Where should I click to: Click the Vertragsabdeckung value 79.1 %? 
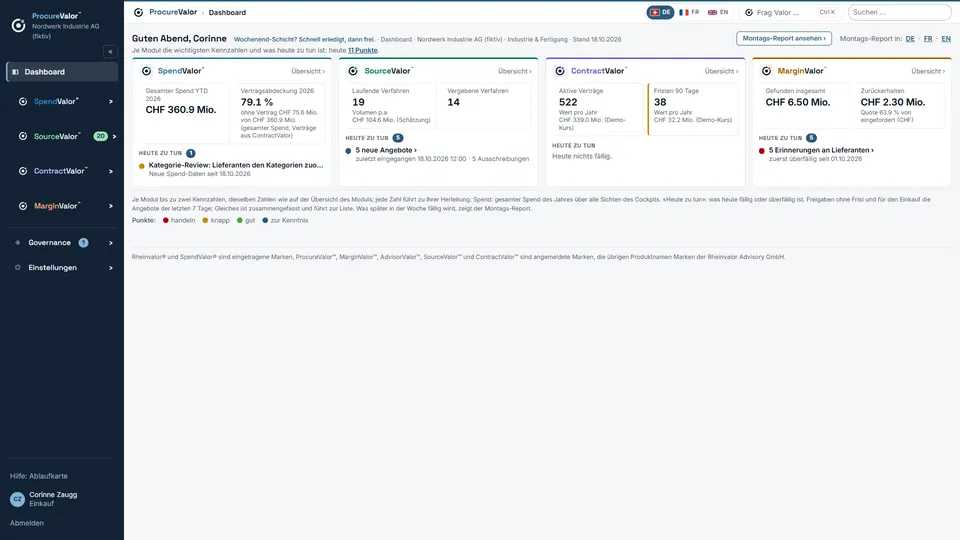(x=257, y=102)
